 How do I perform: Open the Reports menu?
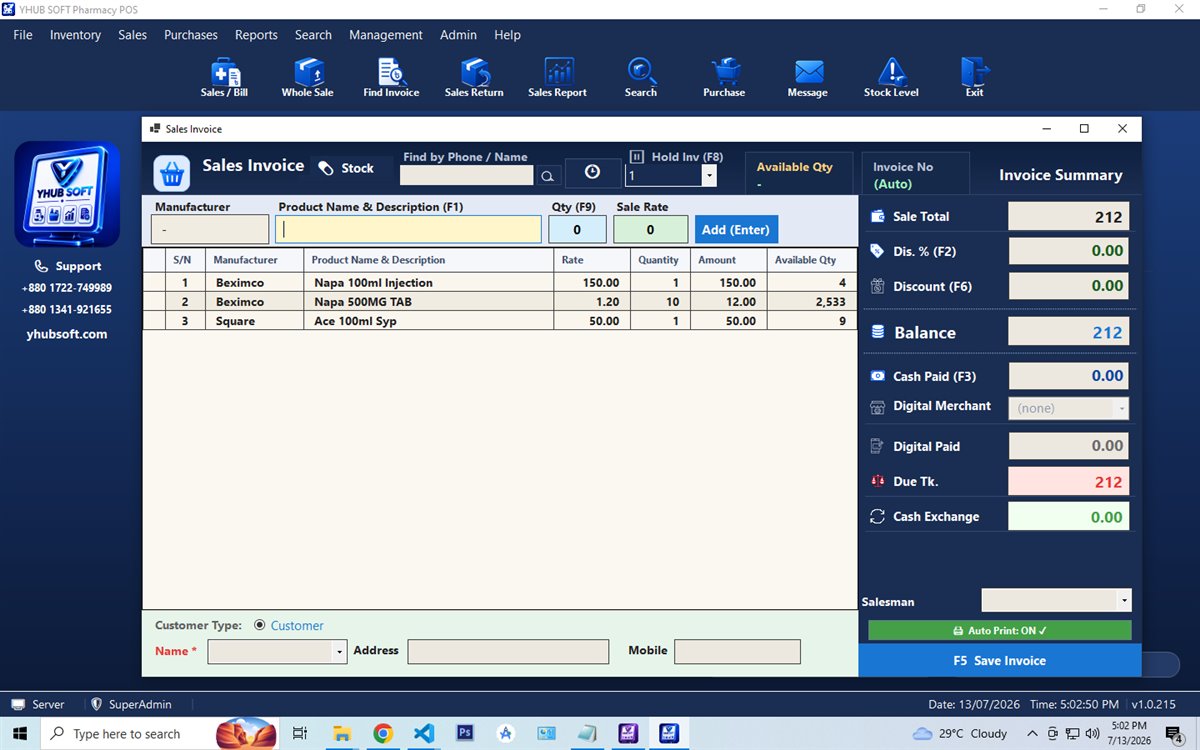tap(256, 35)
